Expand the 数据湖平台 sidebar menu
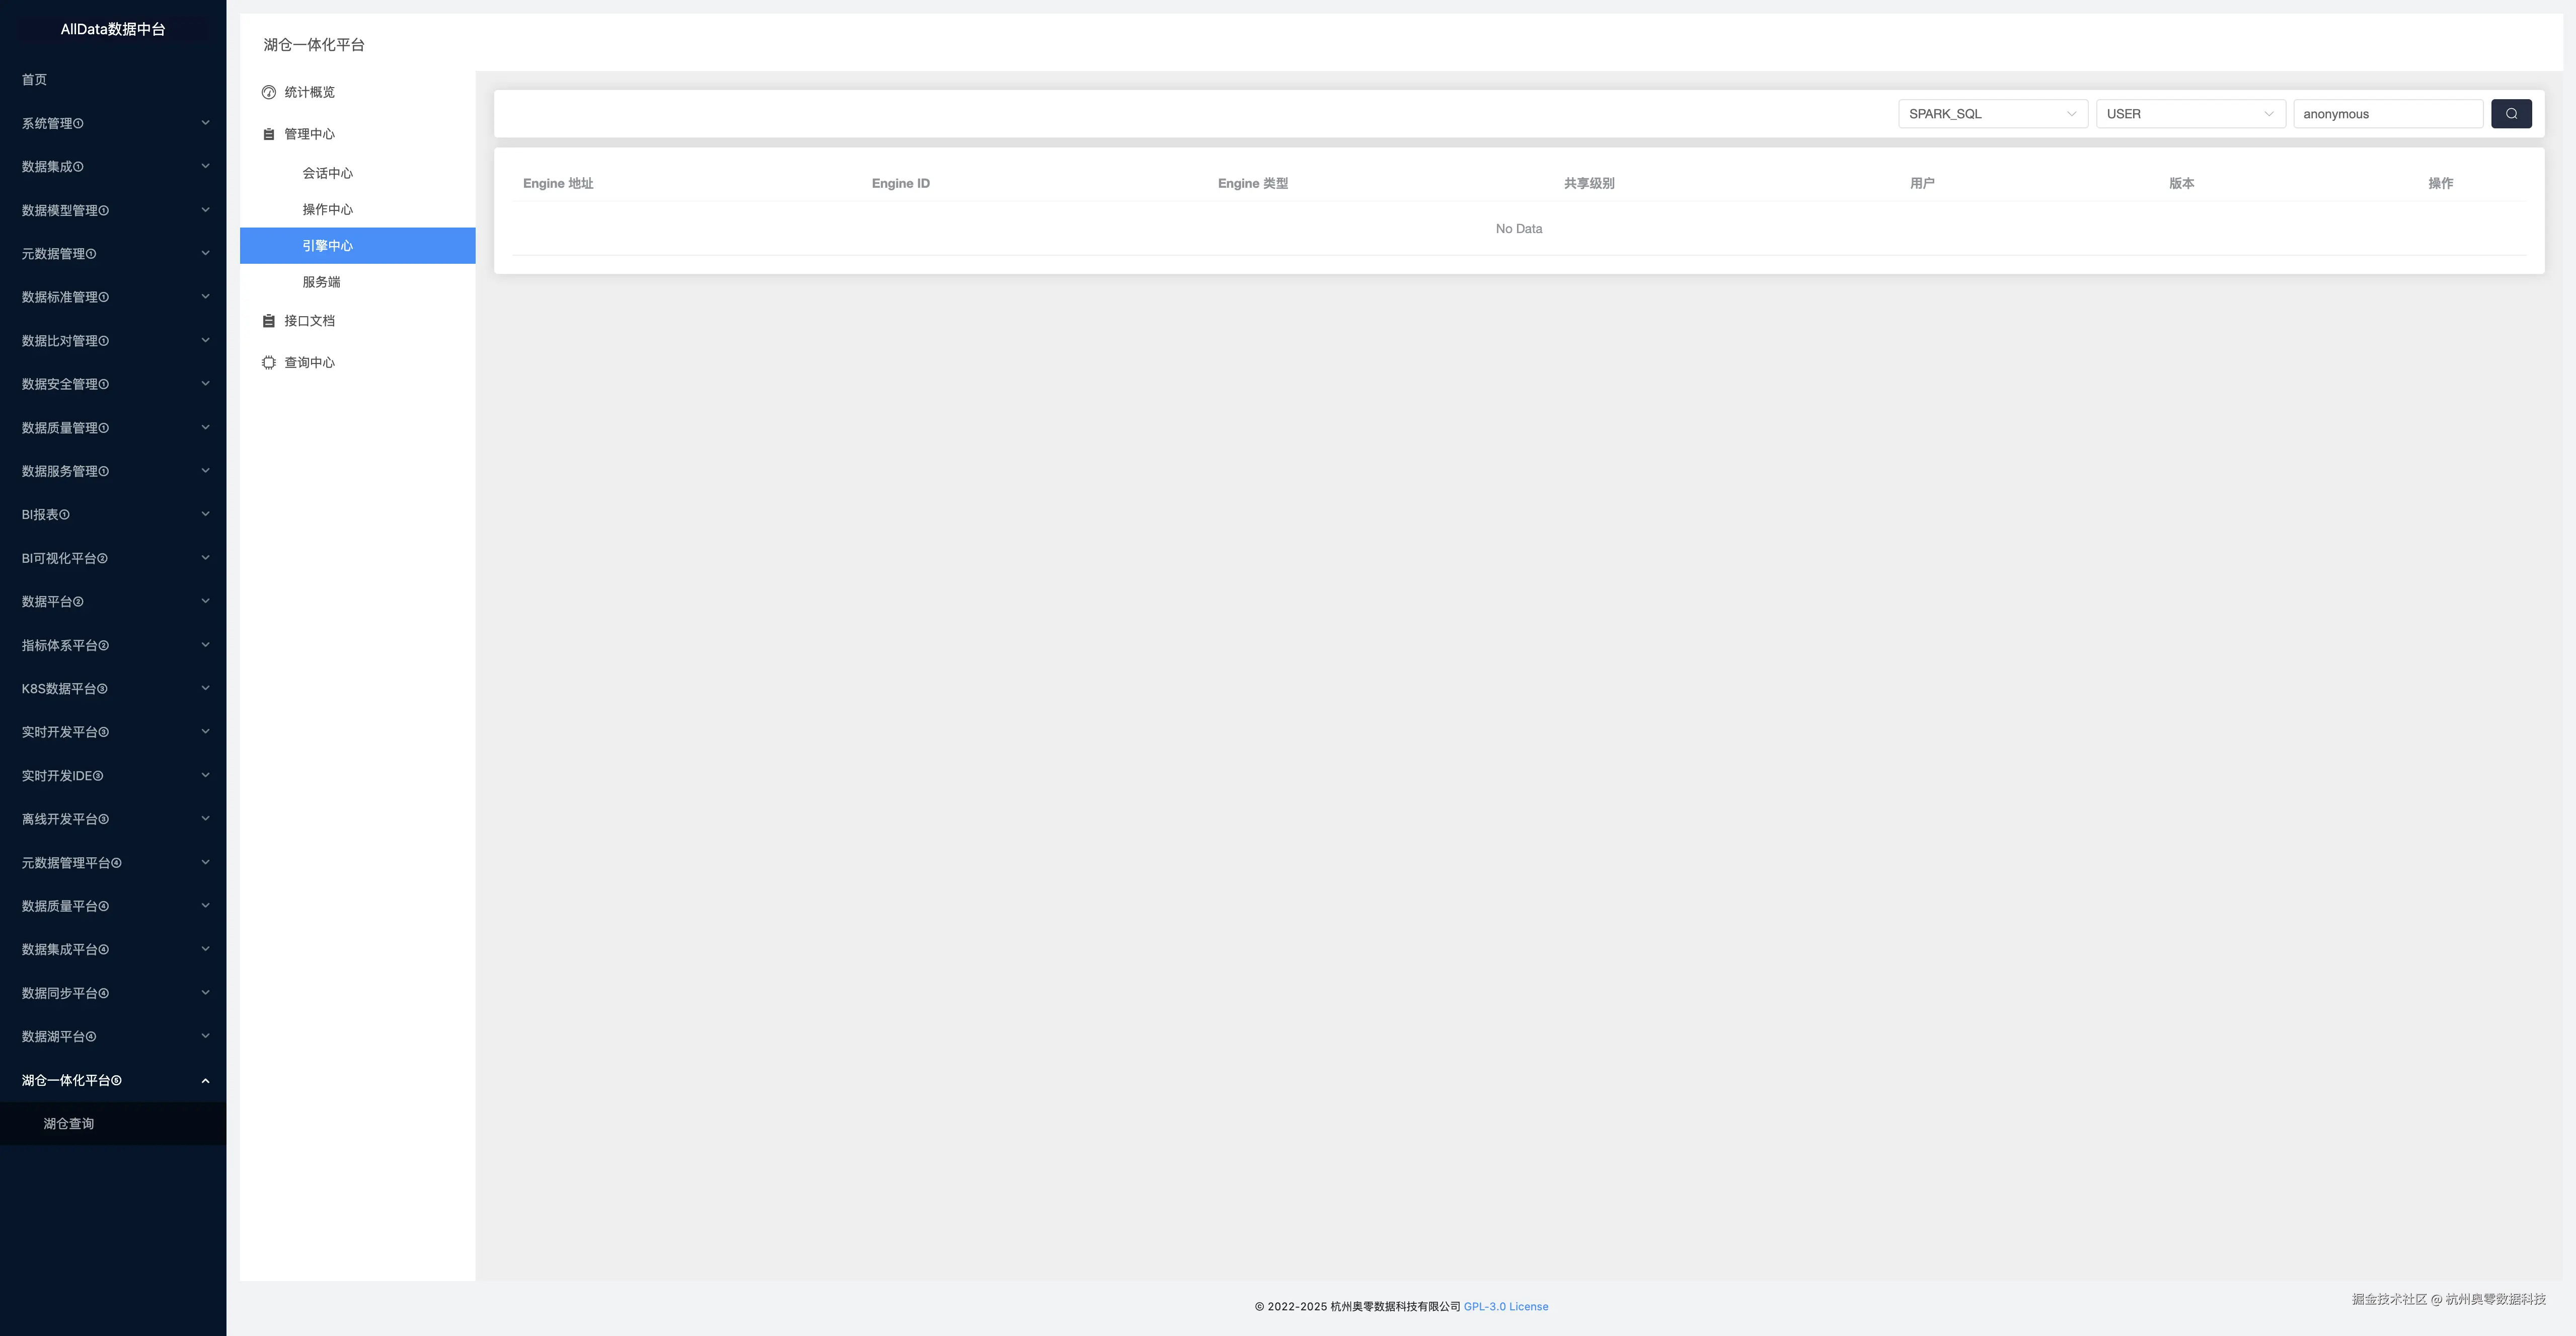The height and width of the screenshot is (1336, 2576). pos(113,1037)
